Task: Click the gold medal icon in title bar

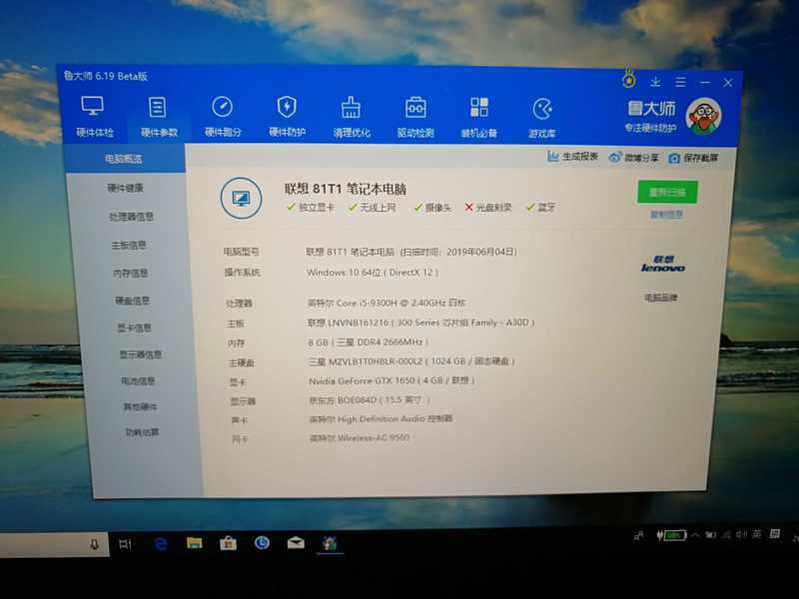Action: [629, 78]
